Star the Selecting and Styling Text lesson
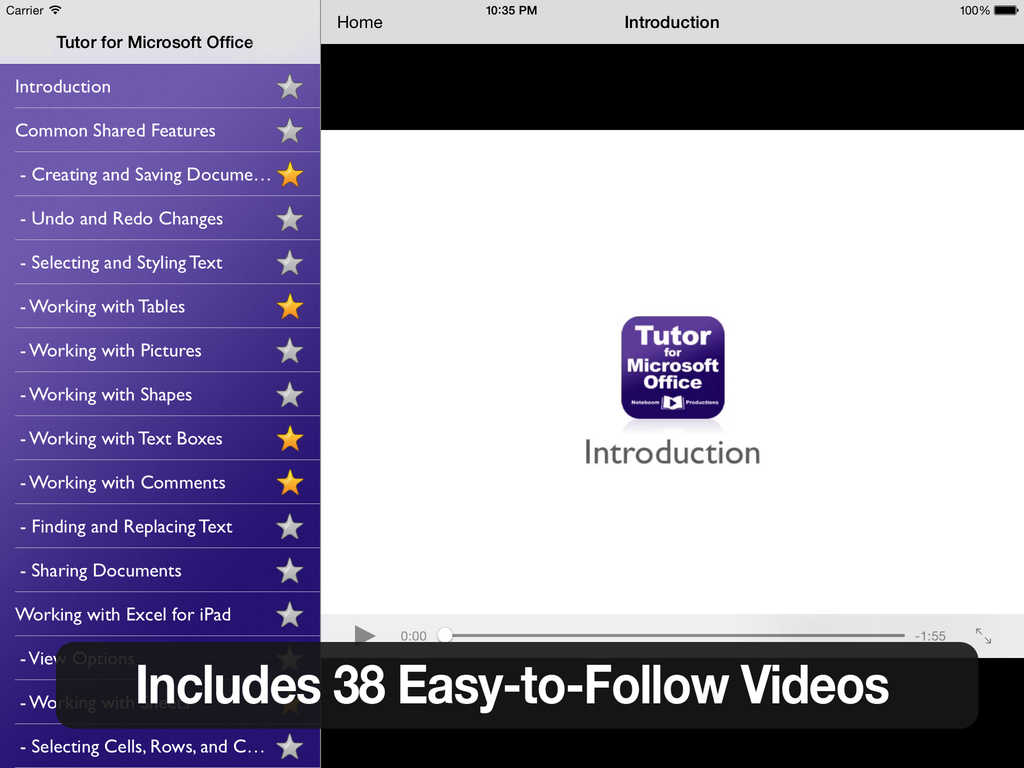The image size is (1024, 768). (290, 263)
